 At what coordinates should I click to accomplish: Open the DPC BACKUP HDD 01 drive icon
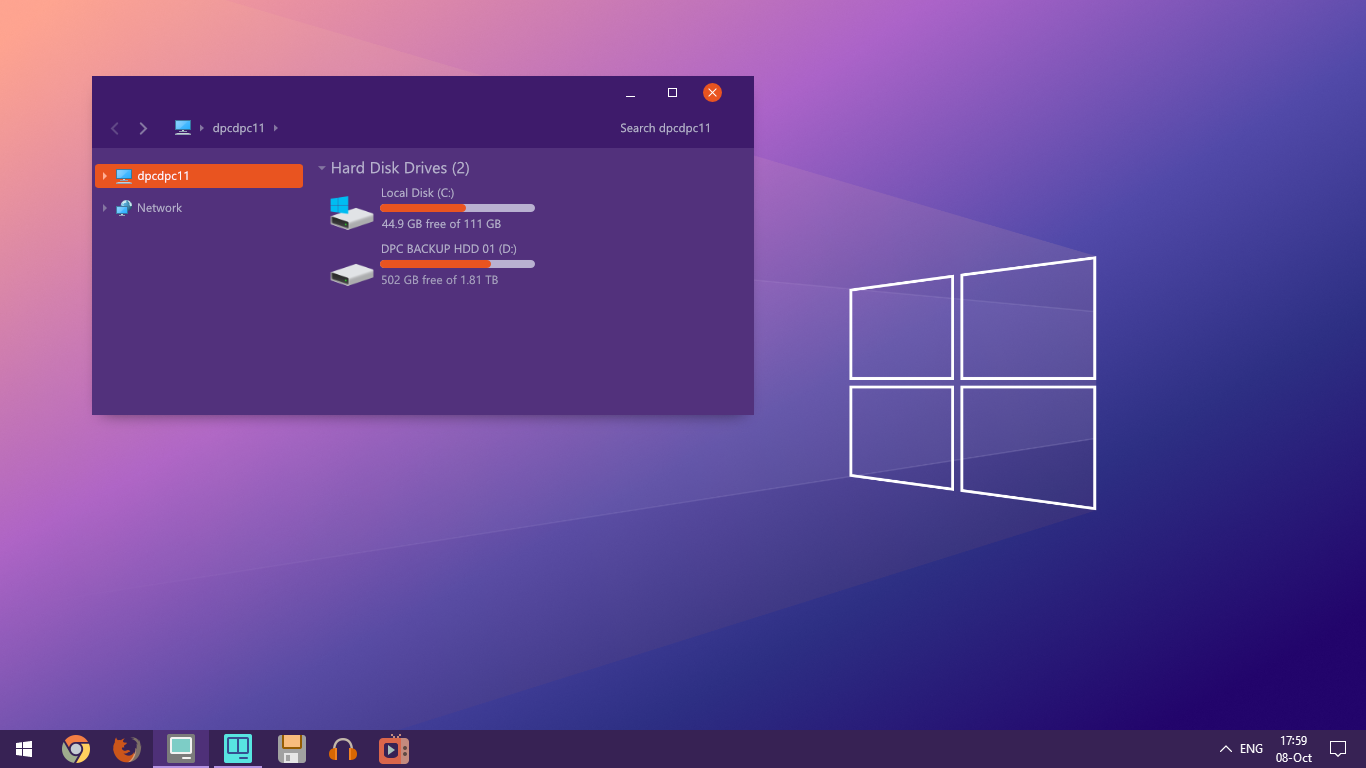point(351,273)
